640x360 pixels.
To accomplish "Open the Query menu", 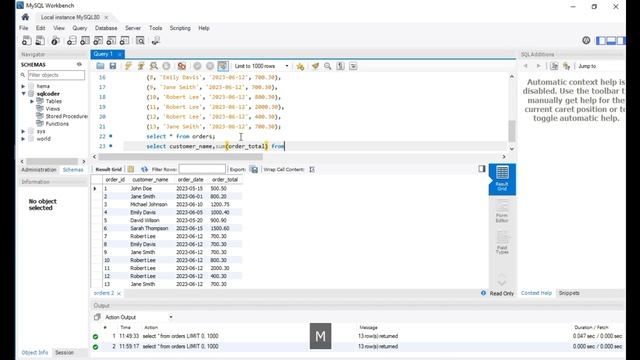I will [x=80, y=28].
